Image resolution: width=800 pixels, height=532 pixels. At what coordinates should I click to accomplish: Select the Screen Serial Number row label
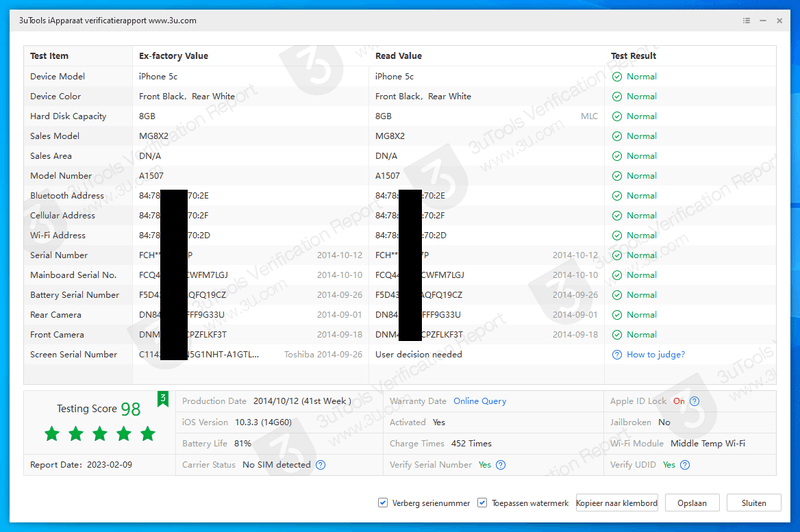[73, 354]
